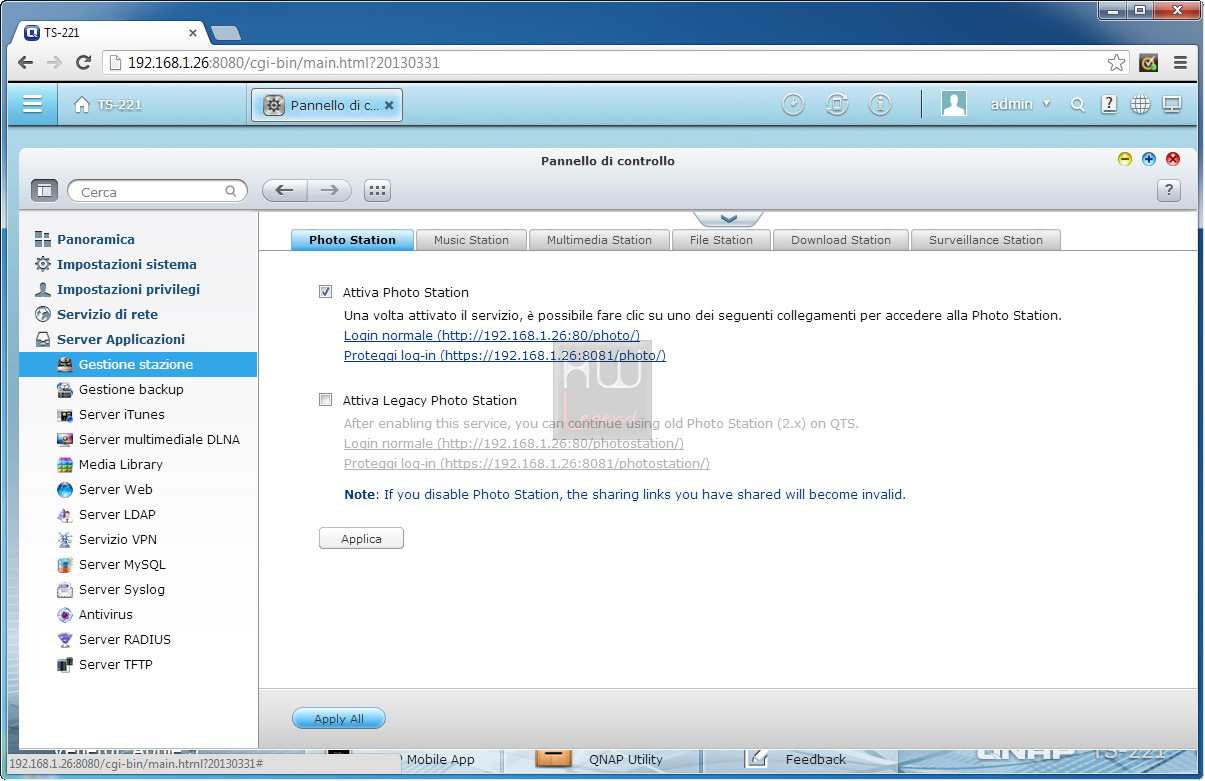Click the admin user avatar icon
The width and height of the screenshot is (1205, 781).
click(954, 104)
